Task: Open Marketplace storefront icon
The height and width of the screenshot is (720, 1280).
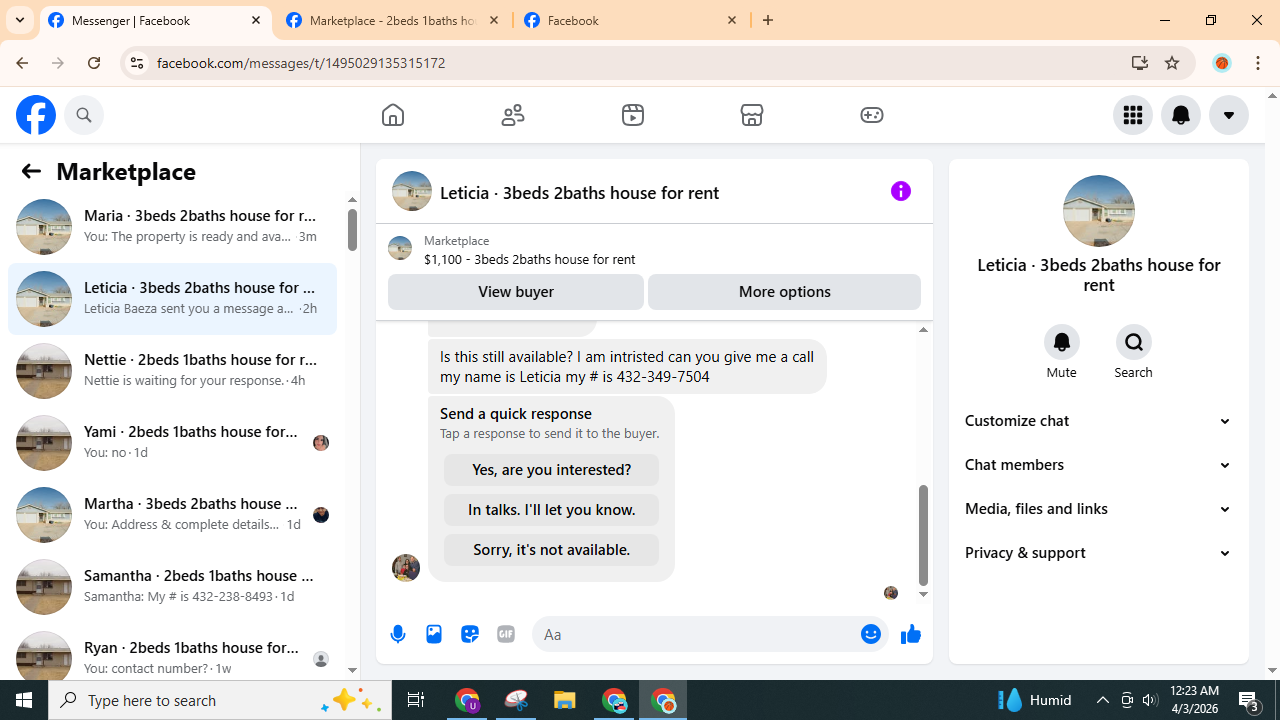Action: 752,115
